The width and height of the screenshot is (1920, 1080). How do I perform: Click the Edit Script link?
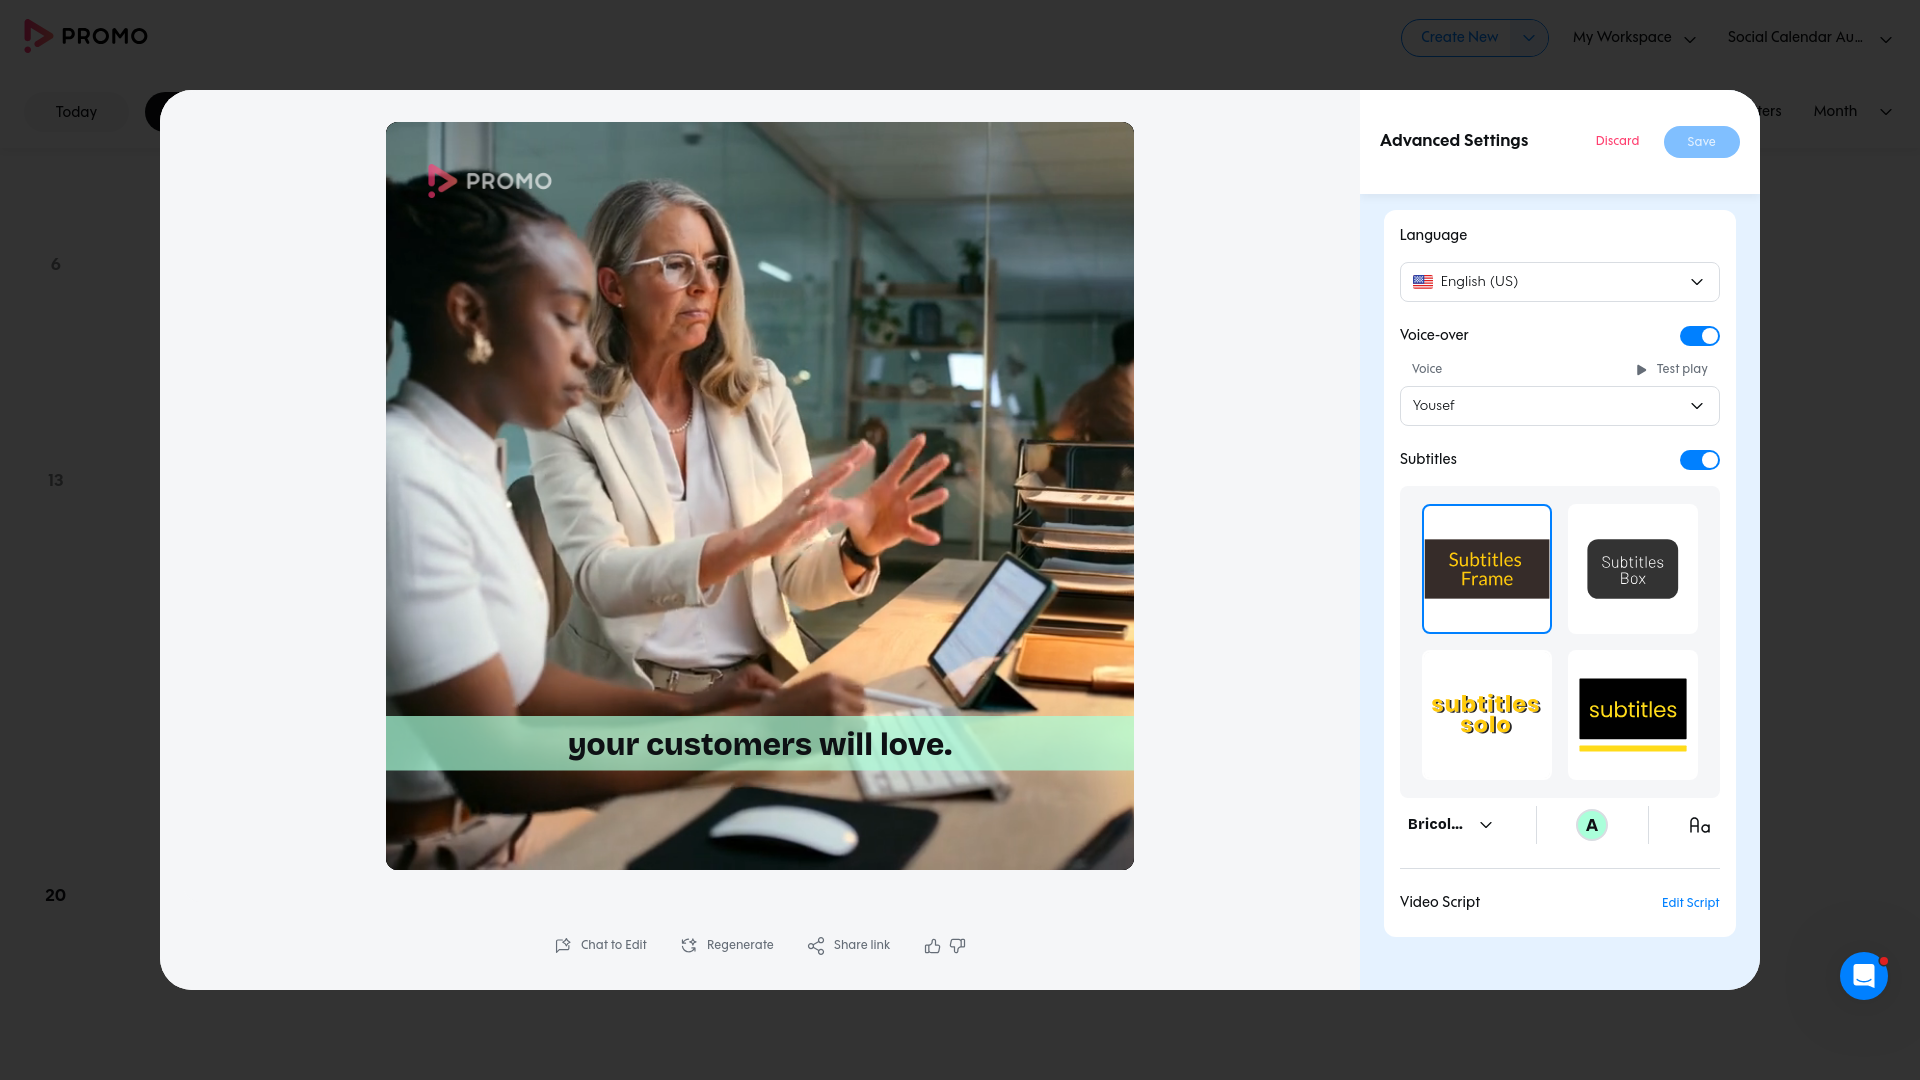click(x=1690, y=903)
